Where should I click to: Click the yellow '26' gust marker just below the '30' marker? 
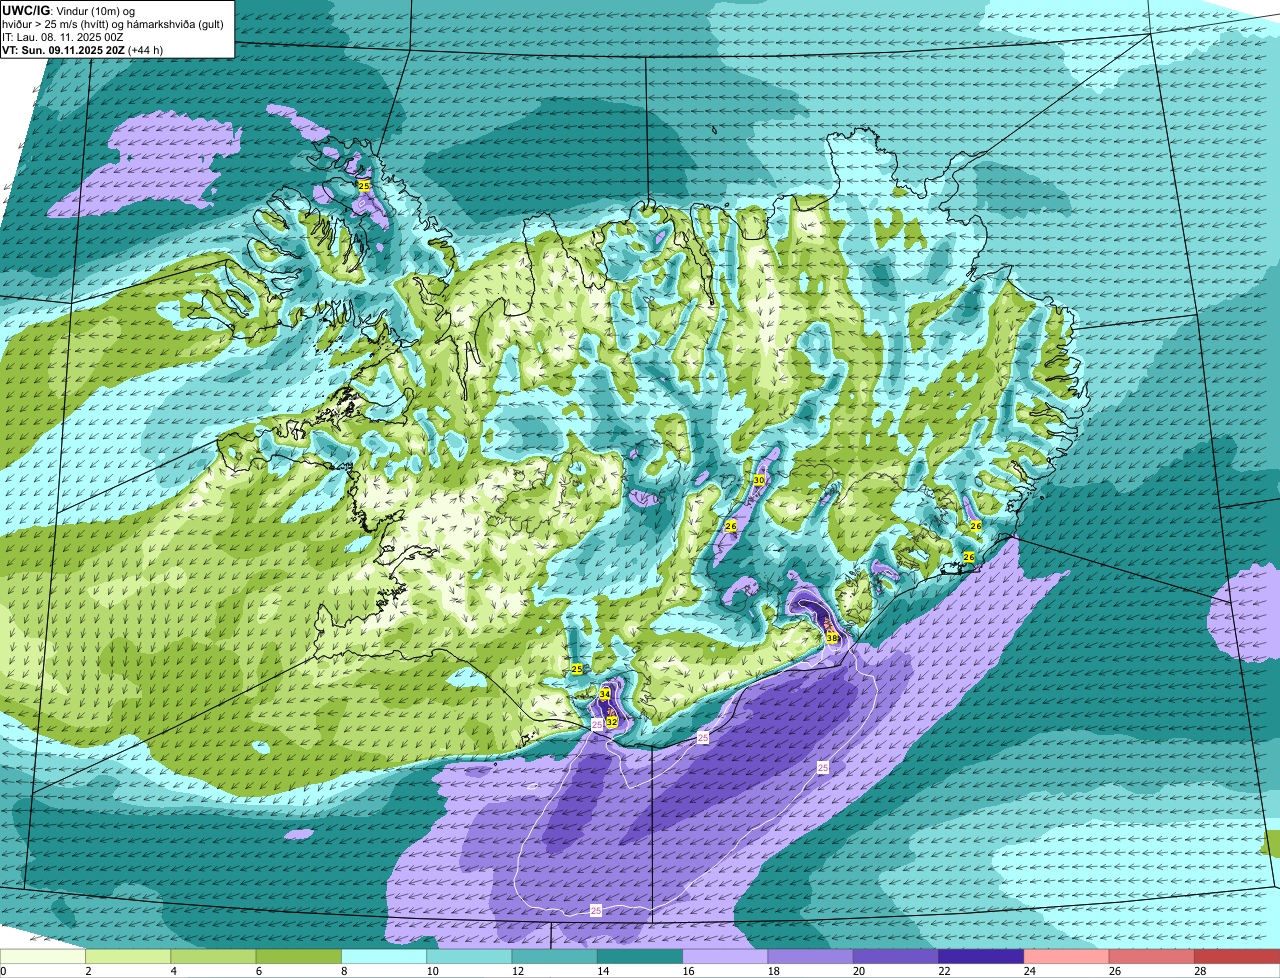tap(731, 526)
